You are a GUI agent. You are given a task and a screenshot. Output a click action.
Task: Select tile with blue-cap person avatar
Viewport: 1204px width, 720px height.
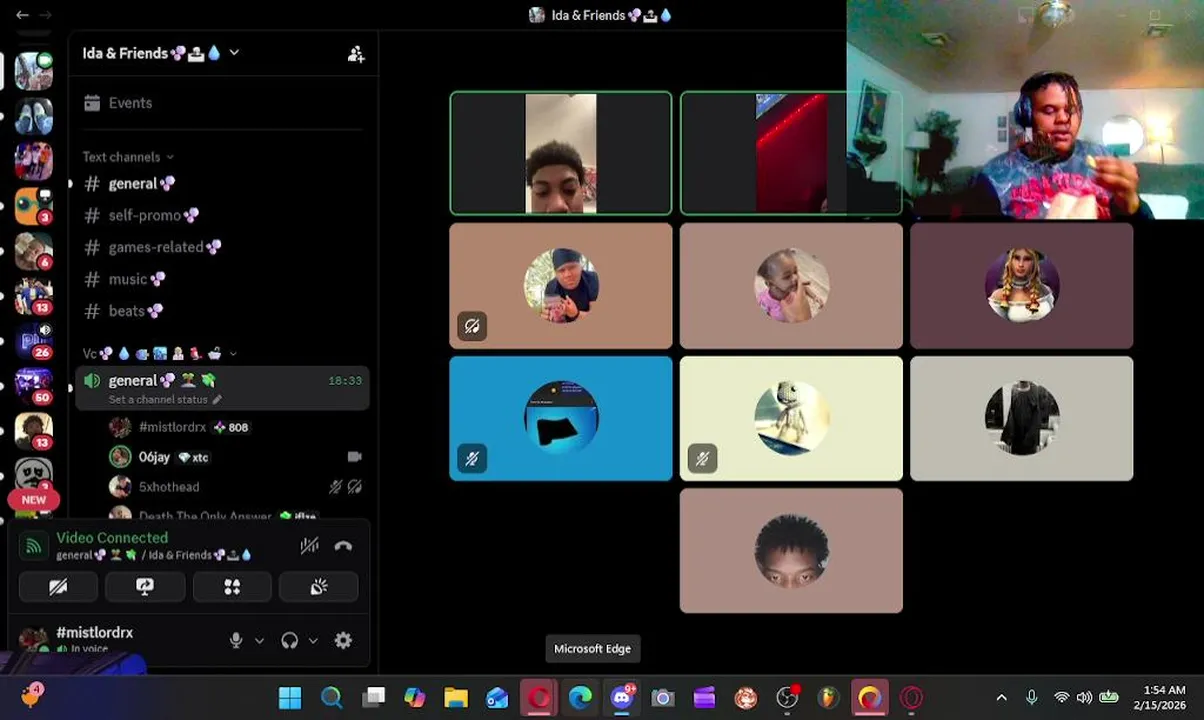561,286
